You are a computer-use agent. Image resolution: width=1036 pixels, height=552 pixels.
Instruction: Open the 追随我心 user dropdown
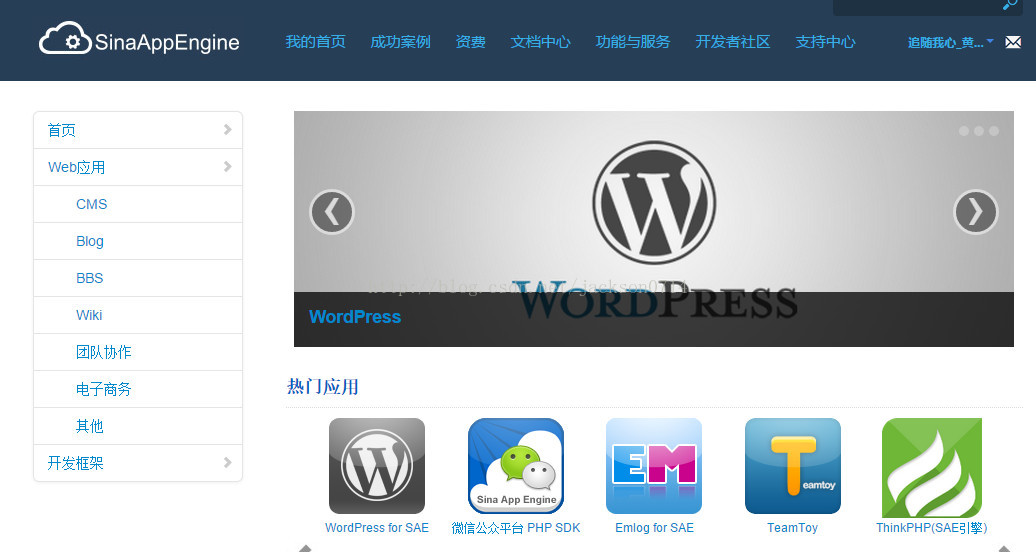click(950, 42)
